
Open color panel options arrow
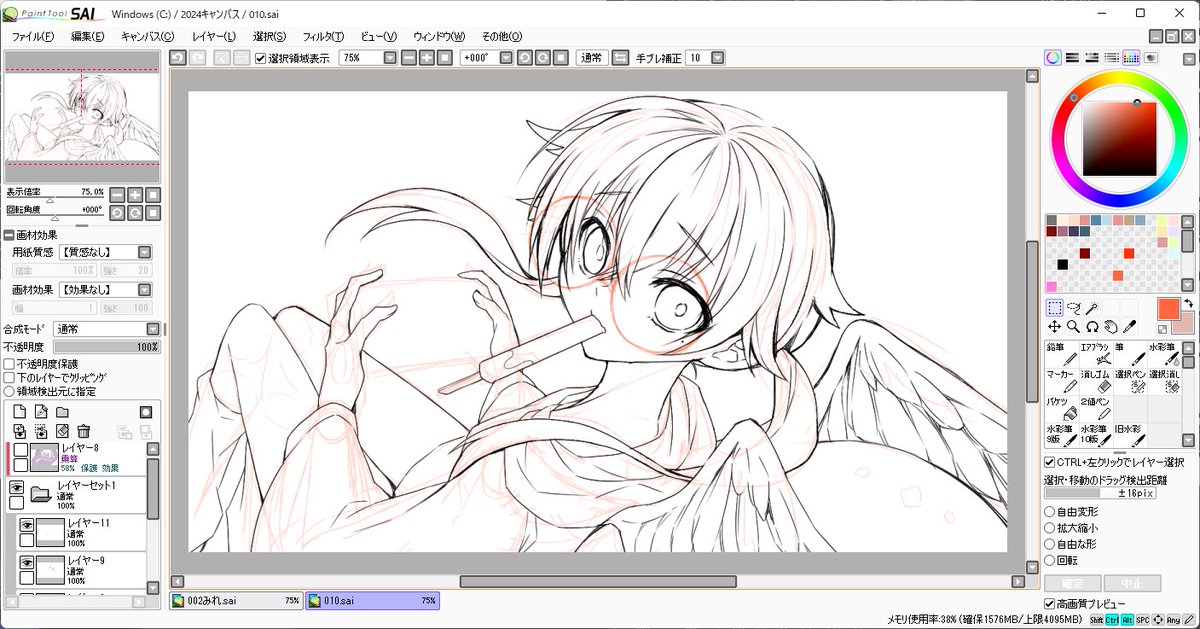pos(1188,58)
